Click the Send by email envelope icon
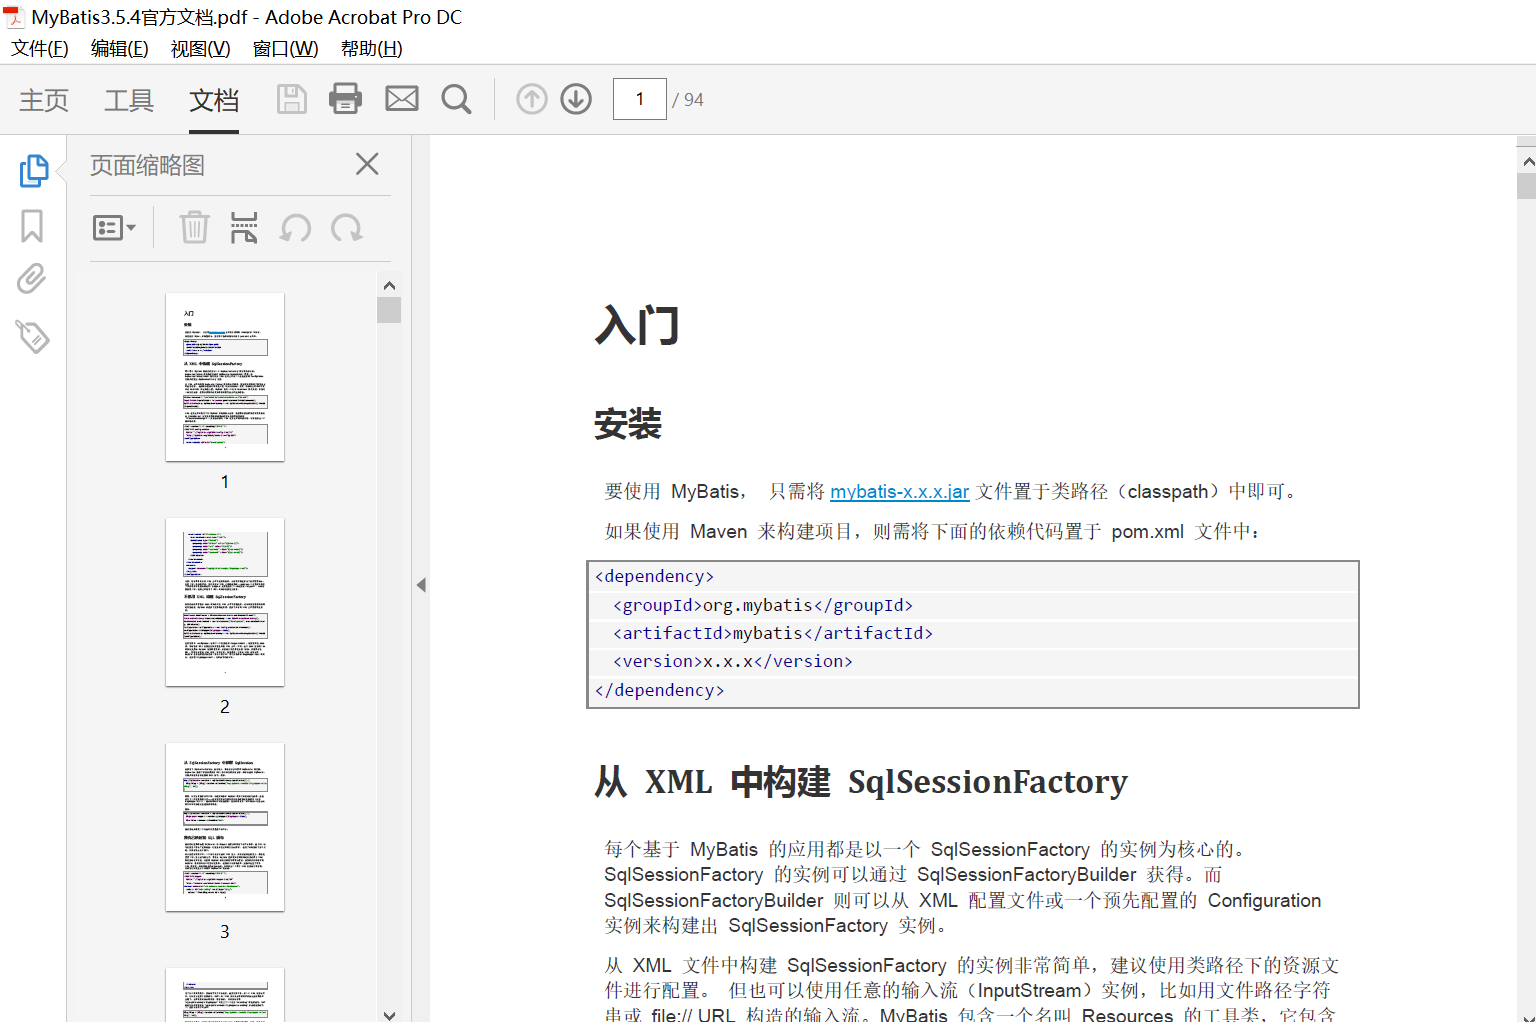This screenshot has width=1536, height=1022. click(x=402, y=98)
